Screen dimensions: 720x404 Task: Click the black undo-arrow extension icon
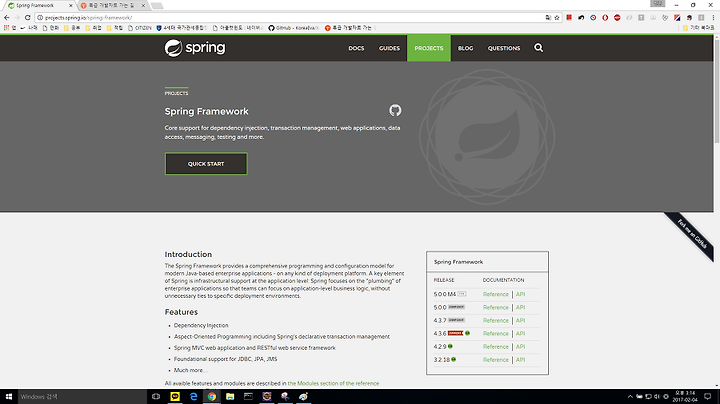581,17
